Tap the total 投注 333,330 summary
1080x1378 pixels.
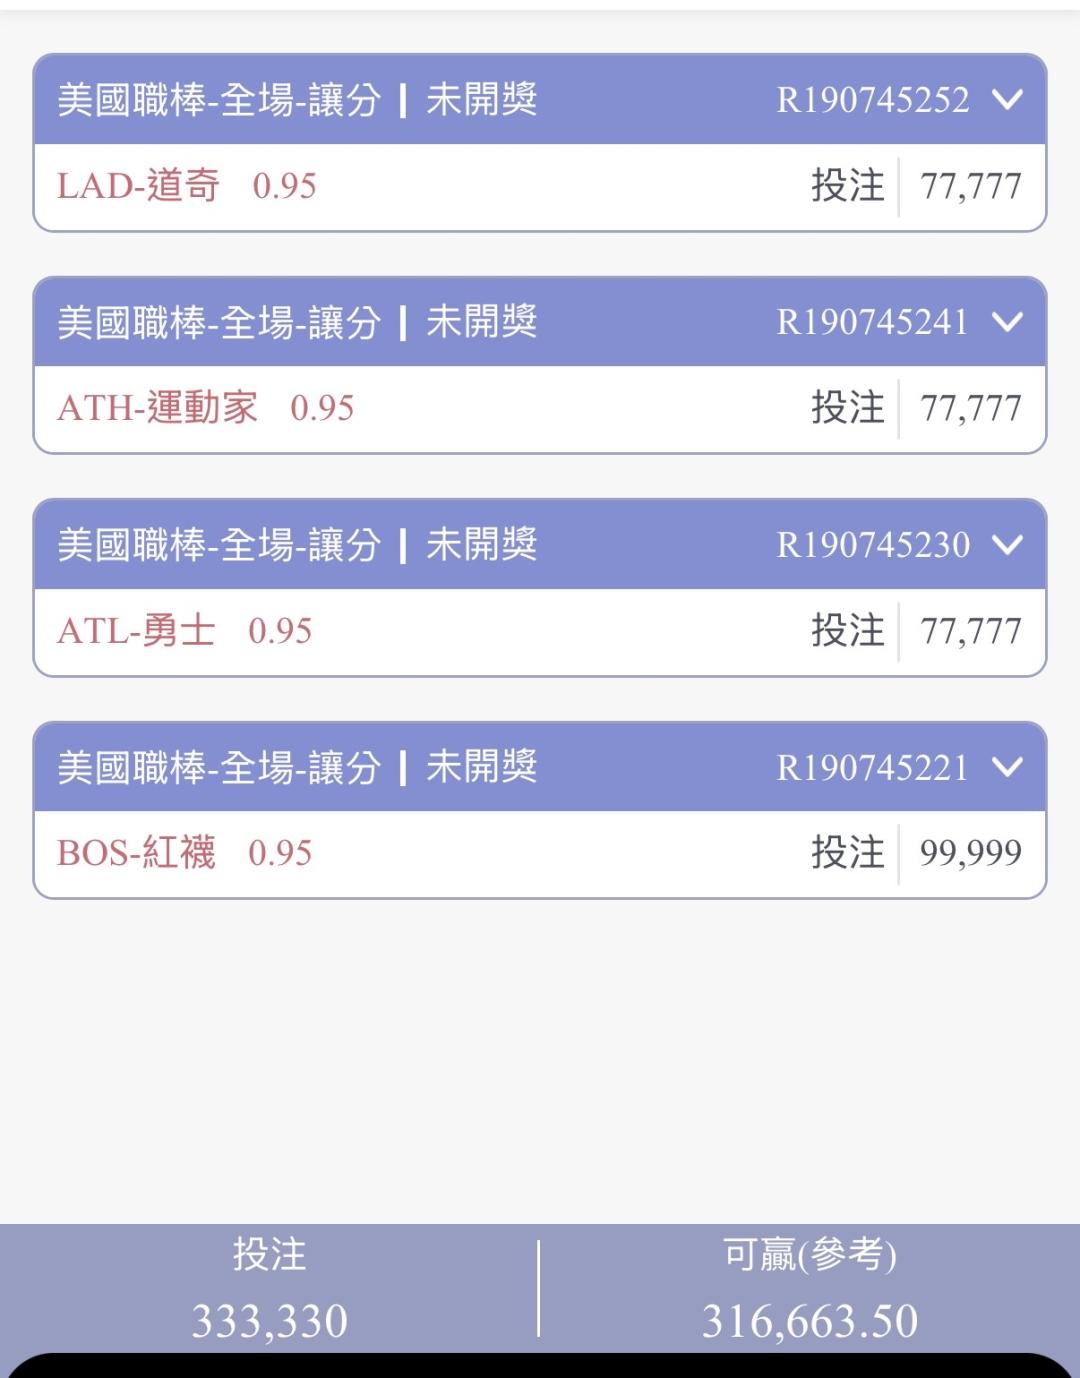pos(269,1290)
